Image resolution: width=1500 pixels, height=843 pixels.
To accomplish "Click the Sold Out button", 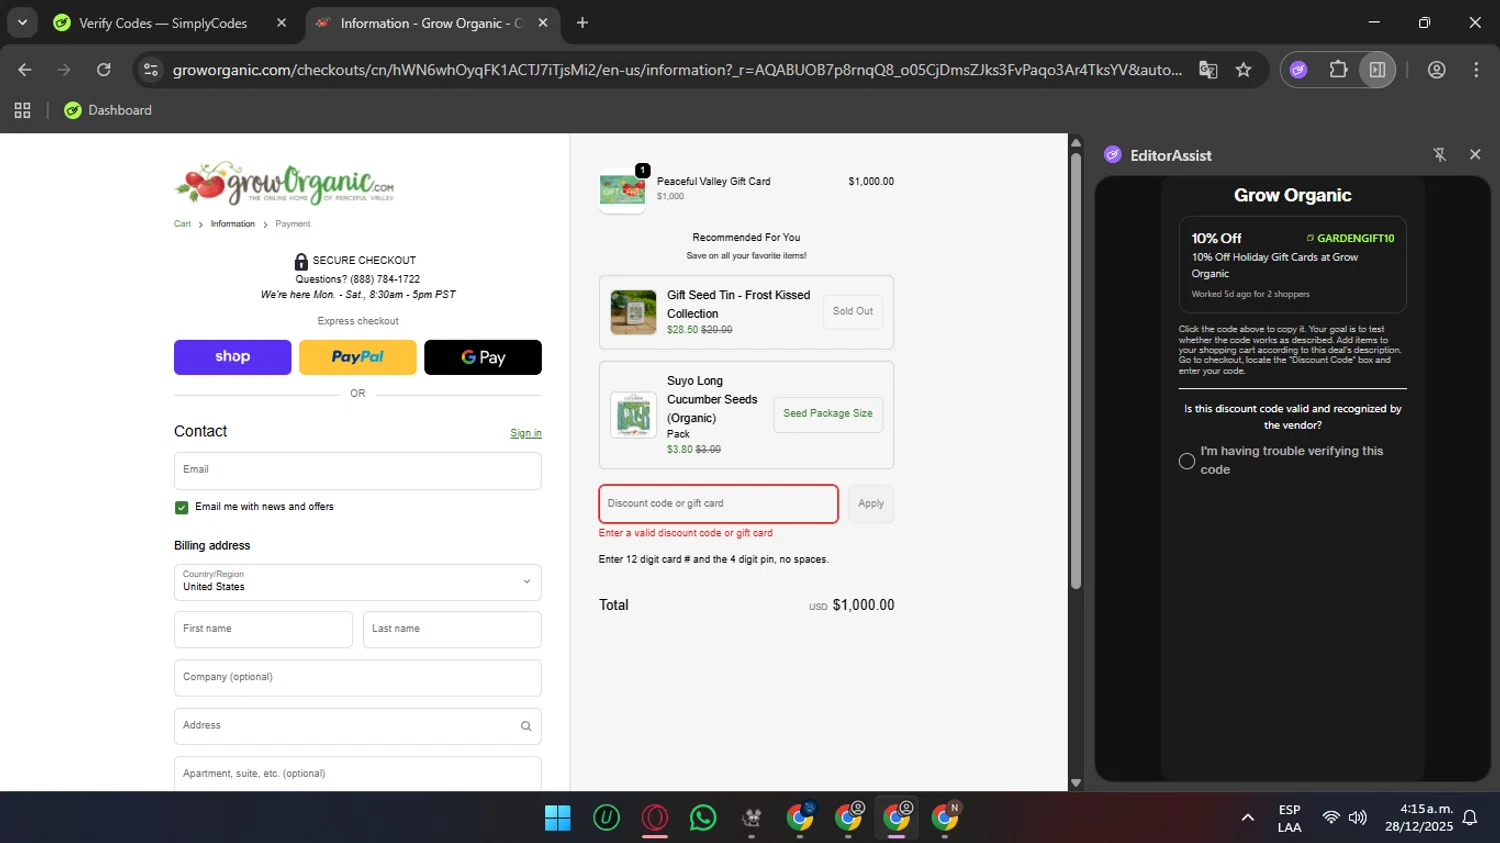I will click(852, 312).
